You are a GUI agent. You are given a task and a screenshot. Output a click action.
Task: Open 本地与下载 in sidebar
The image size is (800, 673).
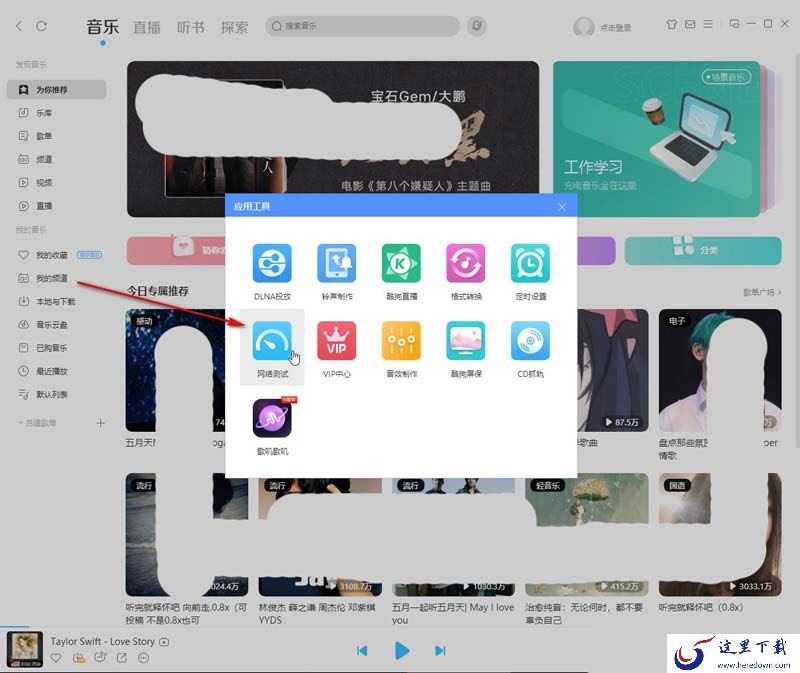tap(57, 302)
